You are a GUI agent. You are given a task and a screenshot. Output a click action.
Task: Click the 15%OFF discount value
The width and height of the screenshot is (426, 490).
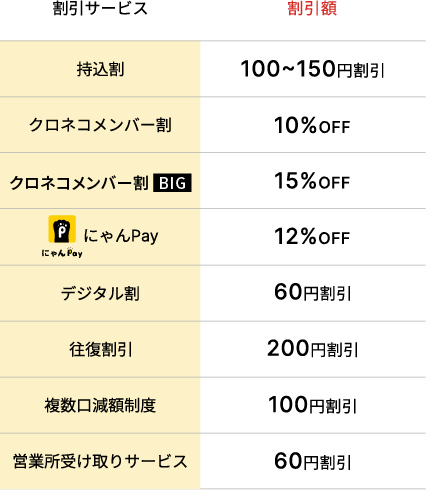click(312, 181)
